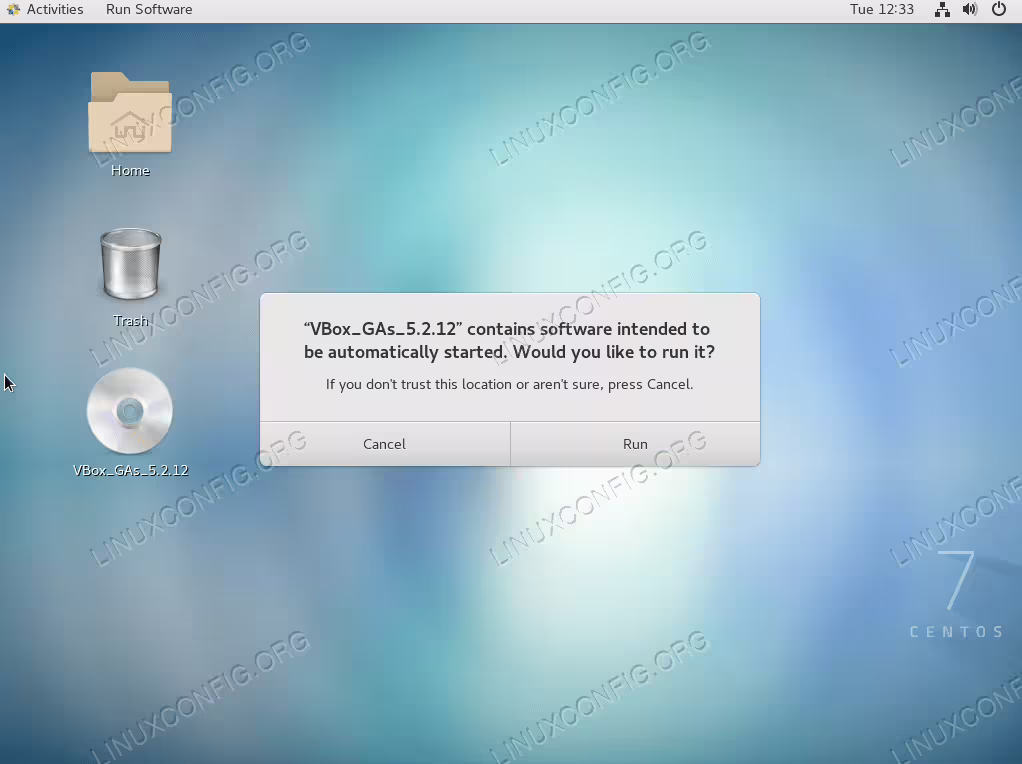
Task: Click the large 7 numeral in the CentOS watermark
Action: 956,580
